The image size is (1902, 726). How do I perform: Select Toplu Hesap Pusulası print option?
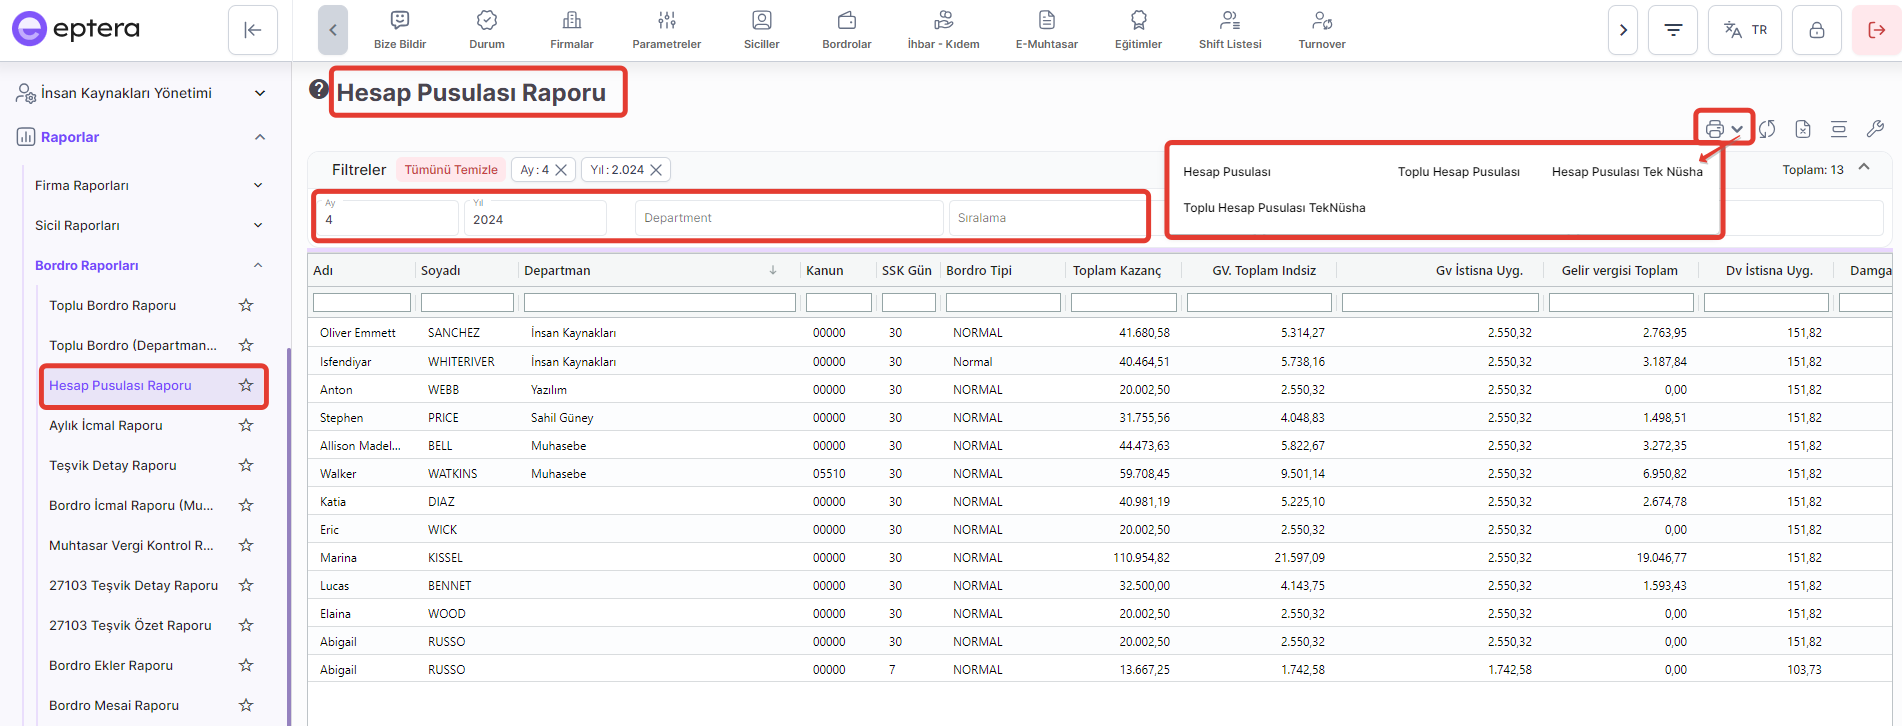pos(1458,172)
